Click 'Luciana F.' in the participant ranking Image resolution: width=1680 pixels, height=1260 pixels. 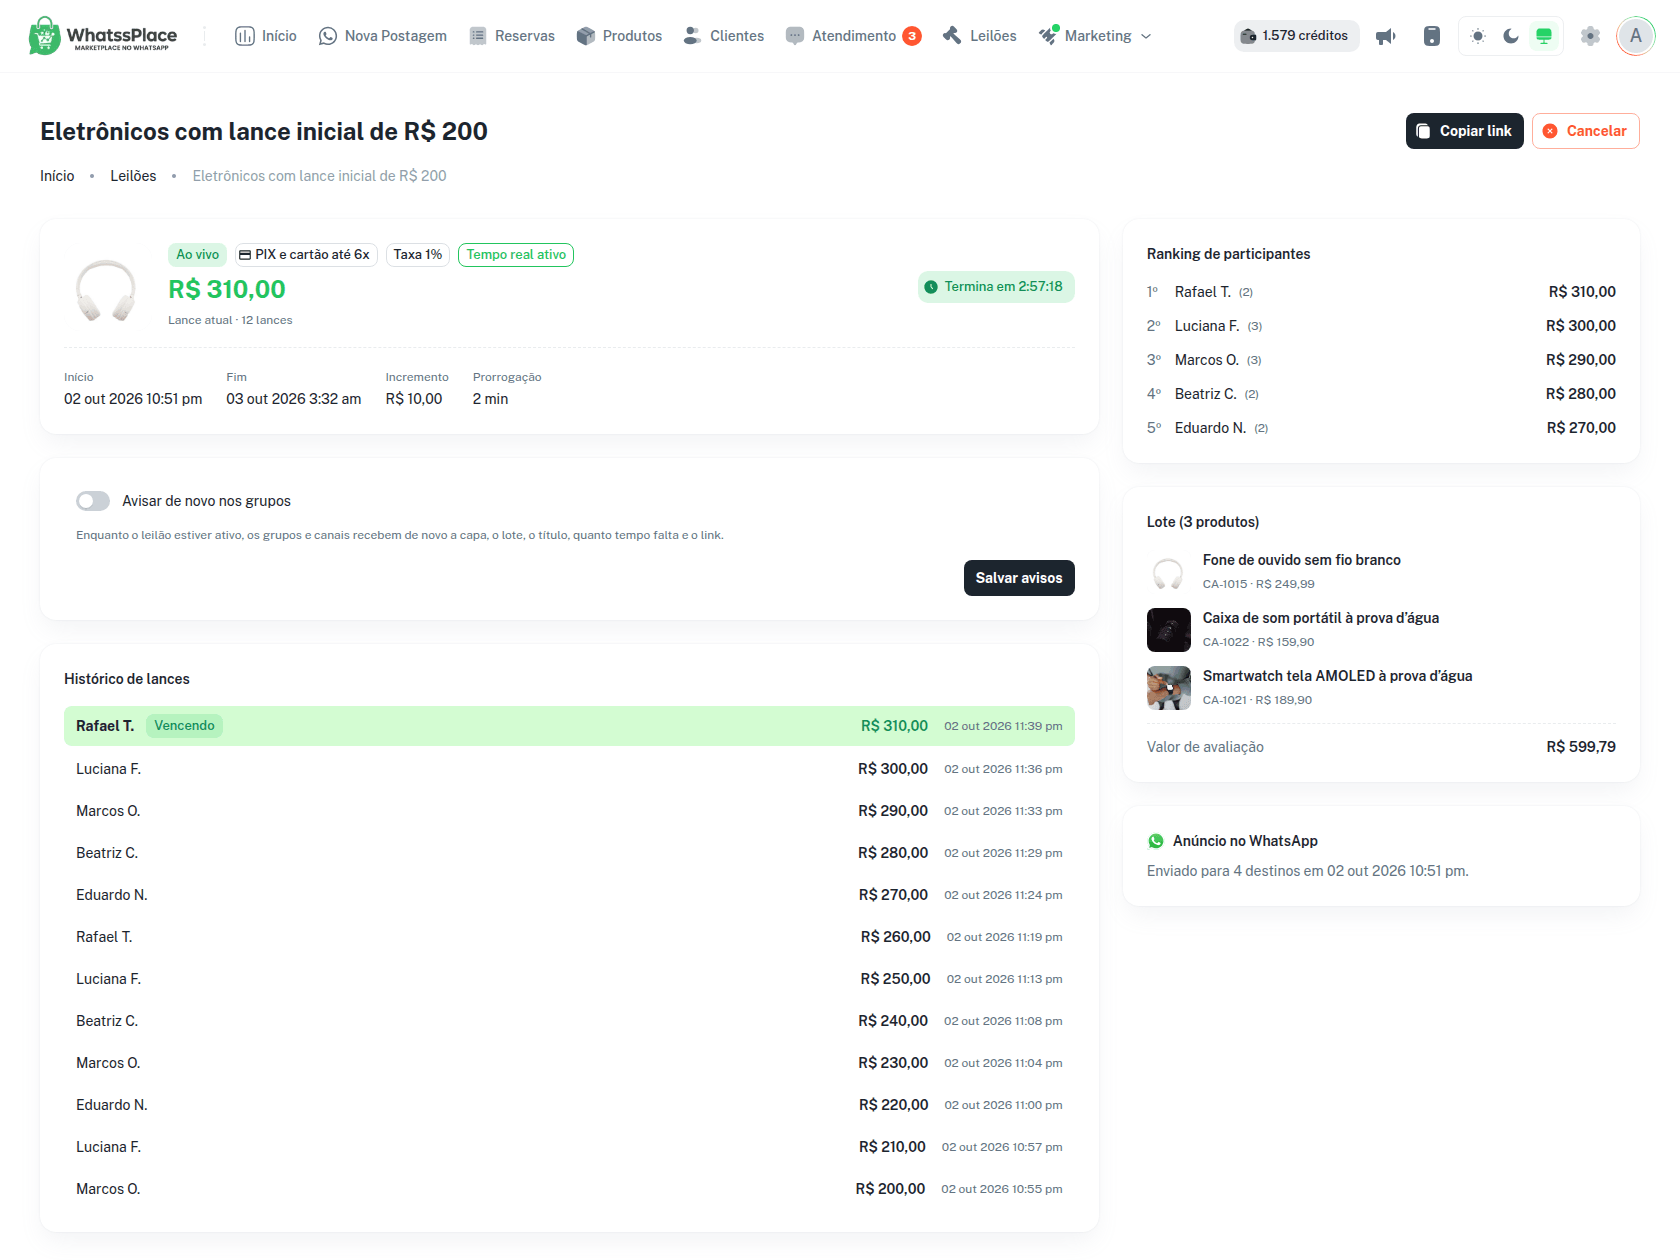(x=1207, y=326)
